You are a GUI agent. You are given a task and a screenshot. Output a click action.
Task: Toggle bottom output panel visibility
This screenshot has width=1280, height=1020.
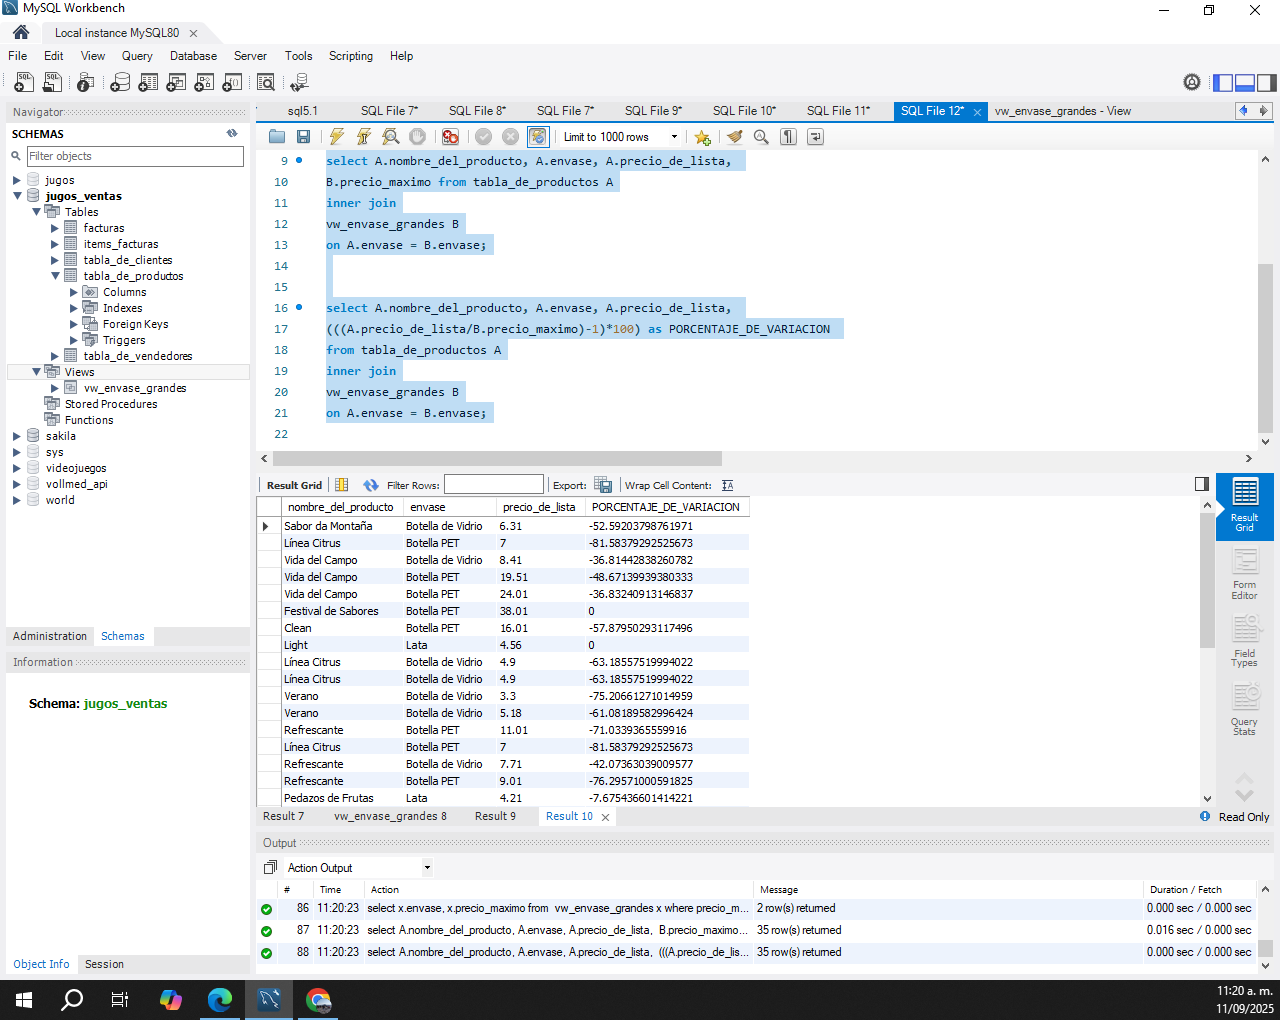(x=1245, y=82)
